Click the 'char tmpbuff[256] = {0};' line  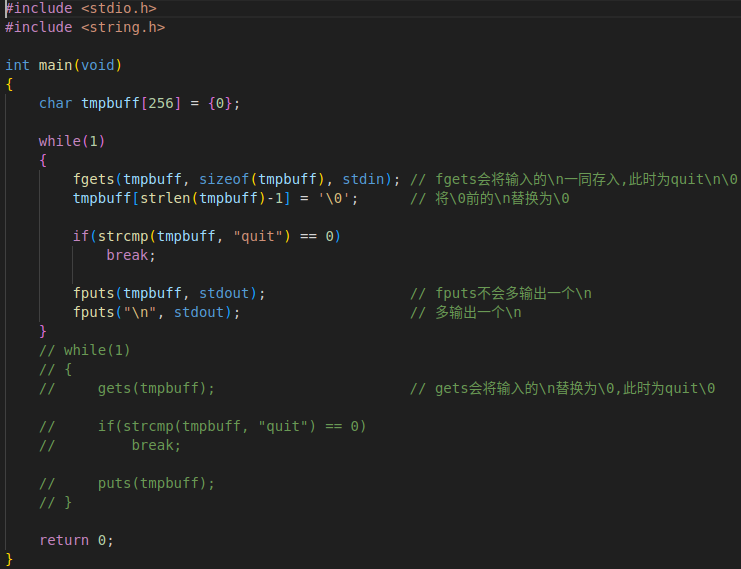click(x=139, y=103)
